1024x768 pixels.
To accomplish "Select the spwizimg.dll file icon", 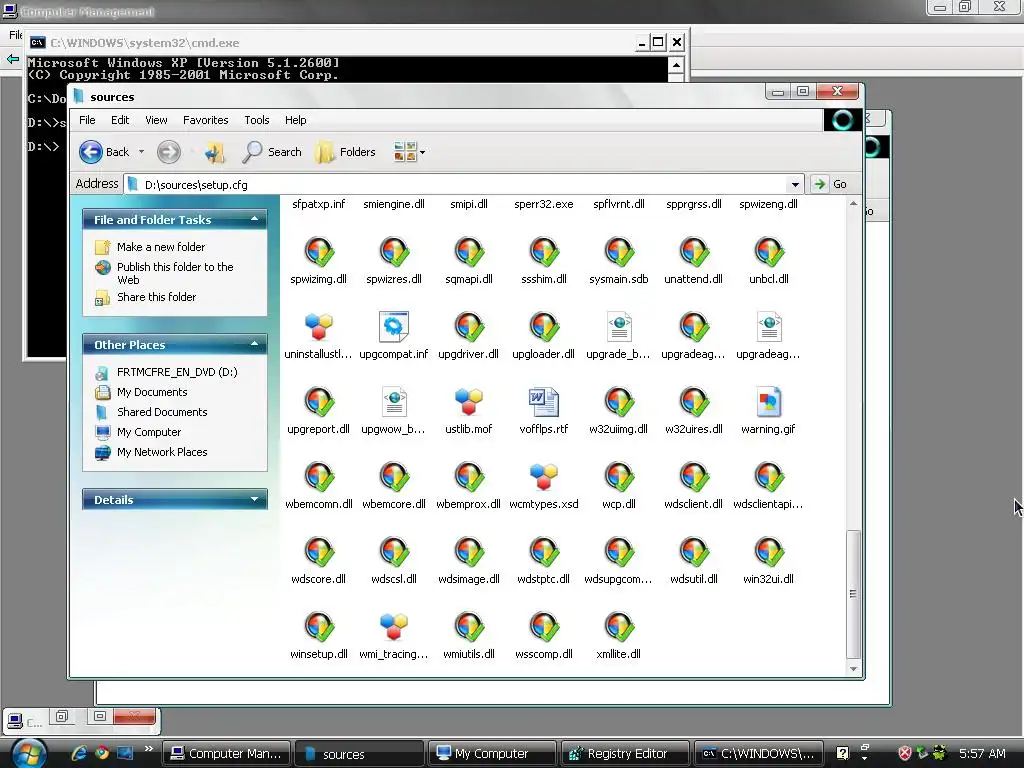I will [319, 252].
